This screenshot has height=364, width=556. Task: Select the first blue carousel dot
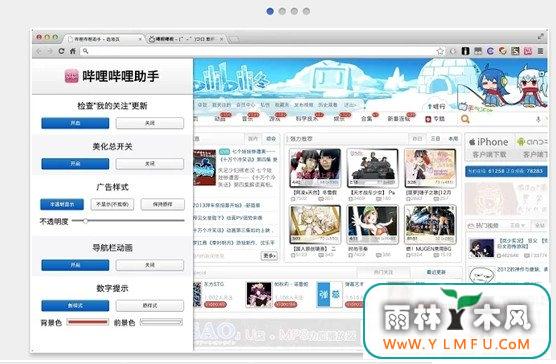pyautogui.click(x=270, y=11)
